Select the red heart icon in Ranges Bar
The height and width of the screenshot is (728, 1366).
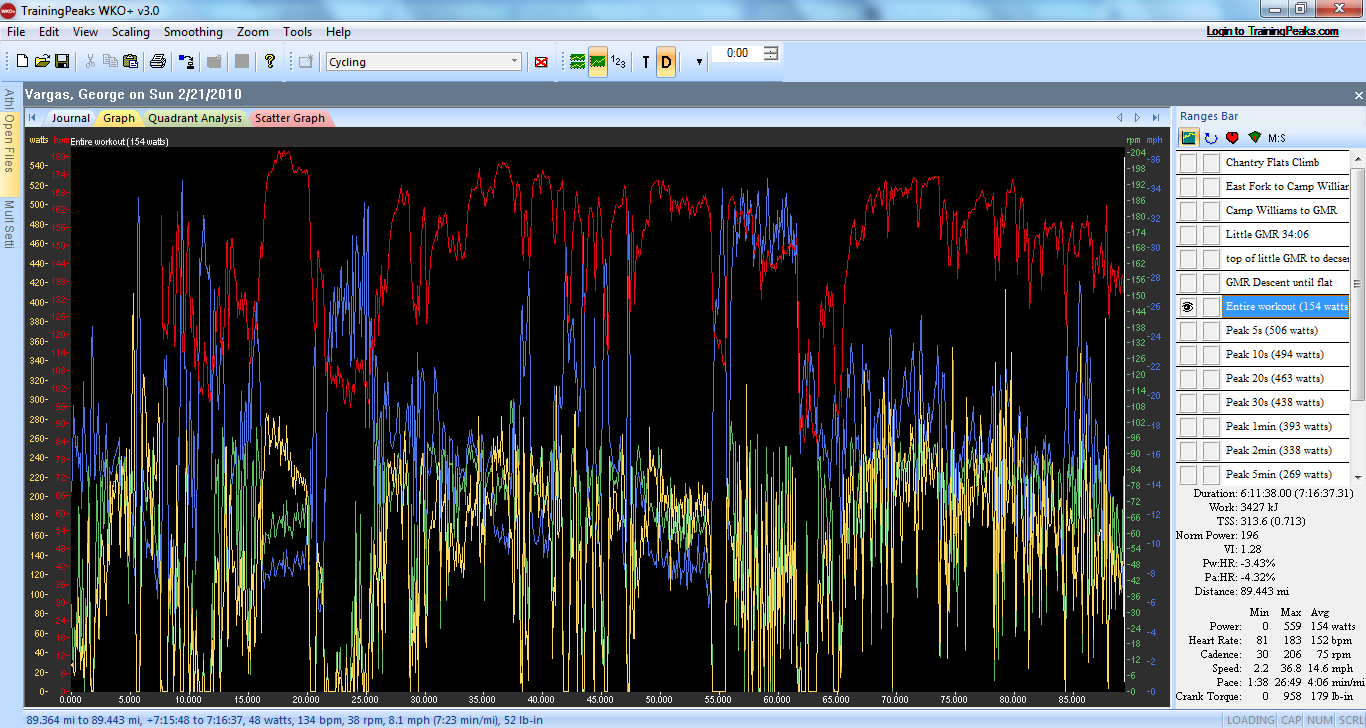click(x=1232, y=138)
